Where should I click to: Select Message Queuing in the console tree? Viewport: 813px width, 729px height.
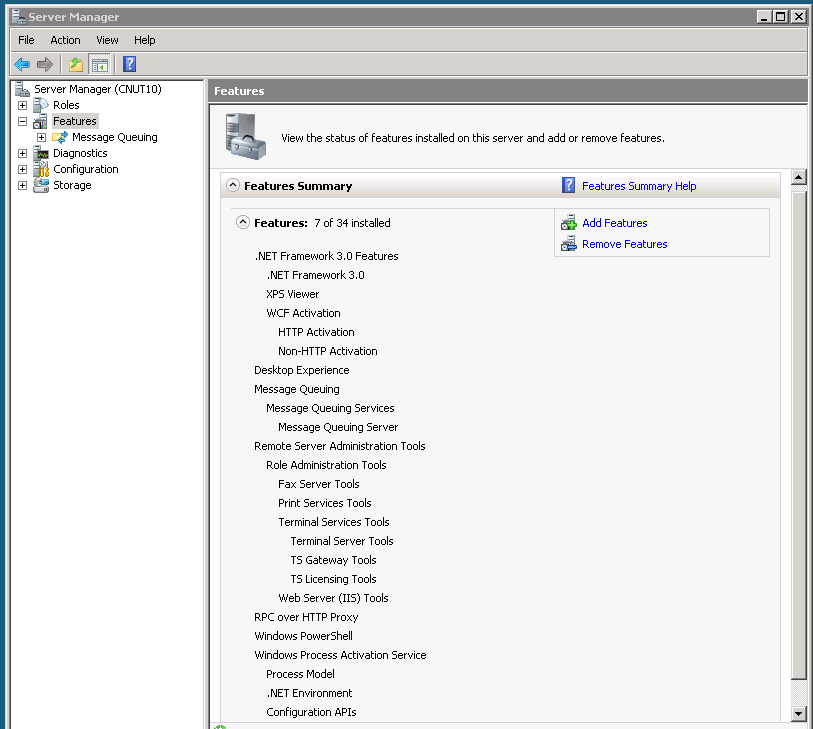[115, 137]
